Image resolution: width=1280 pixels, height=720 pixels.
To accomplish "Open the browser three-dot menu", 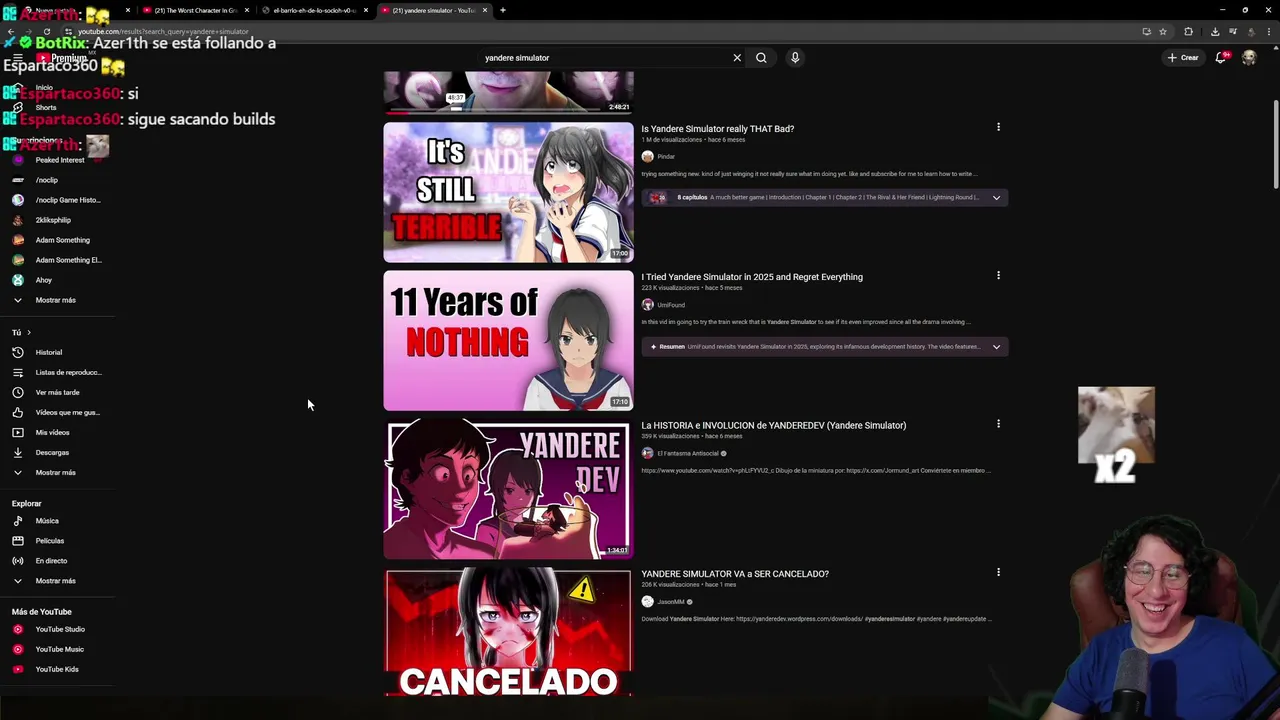I will tap(1270, 31).
